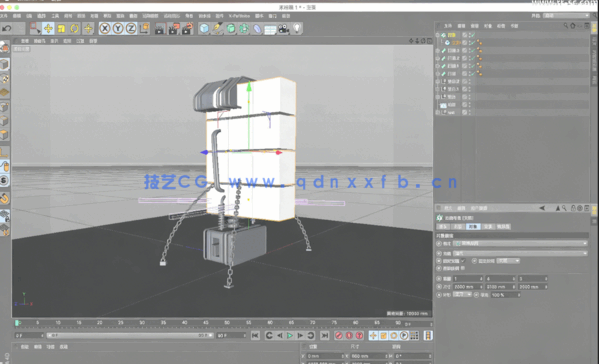The image size is (599, 364).
Task: Toggle the Y axis lock
Action: (x=118, y=28)
